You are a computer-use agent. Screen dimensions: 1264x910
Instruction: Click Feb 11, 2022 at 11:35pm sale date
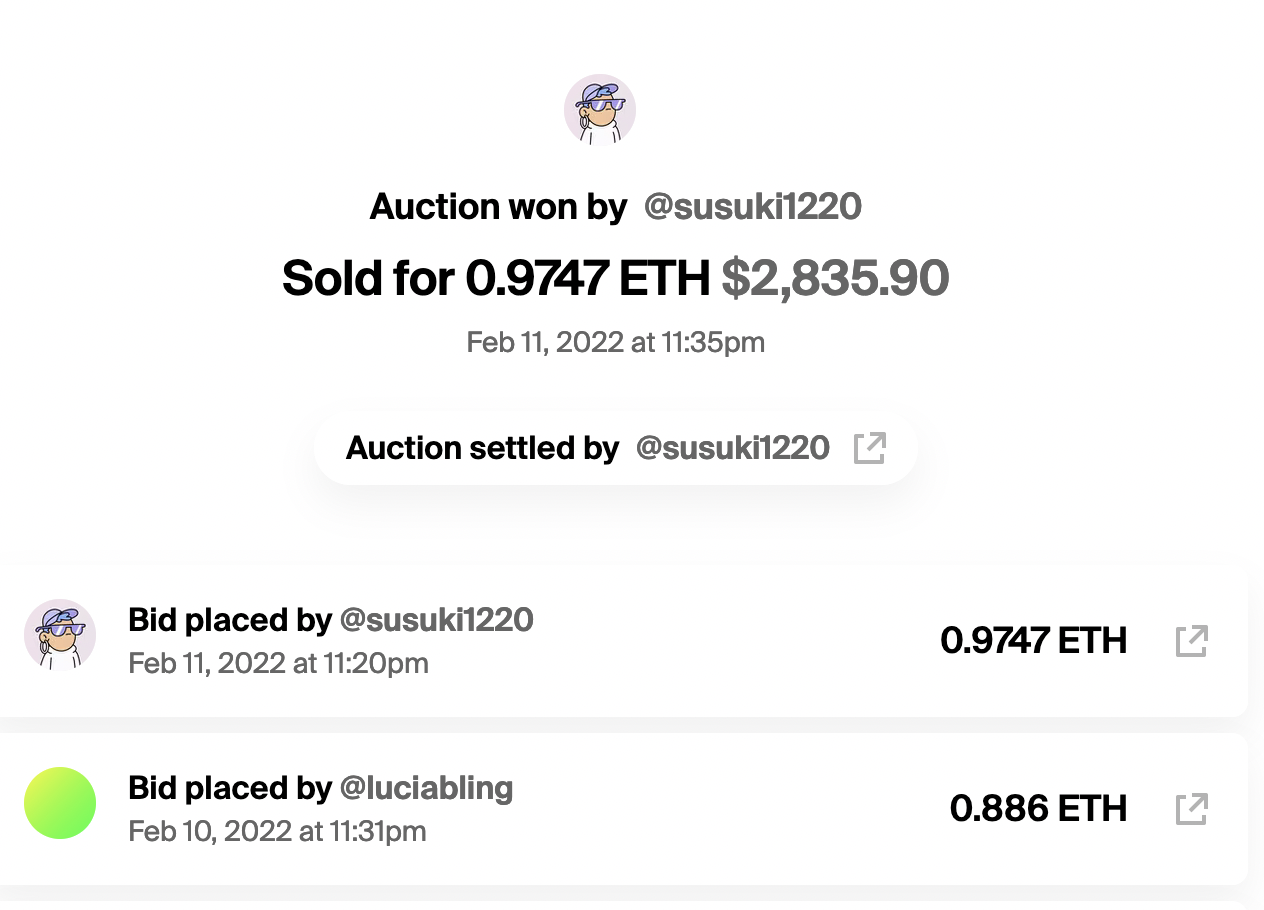tap(615, 343)
